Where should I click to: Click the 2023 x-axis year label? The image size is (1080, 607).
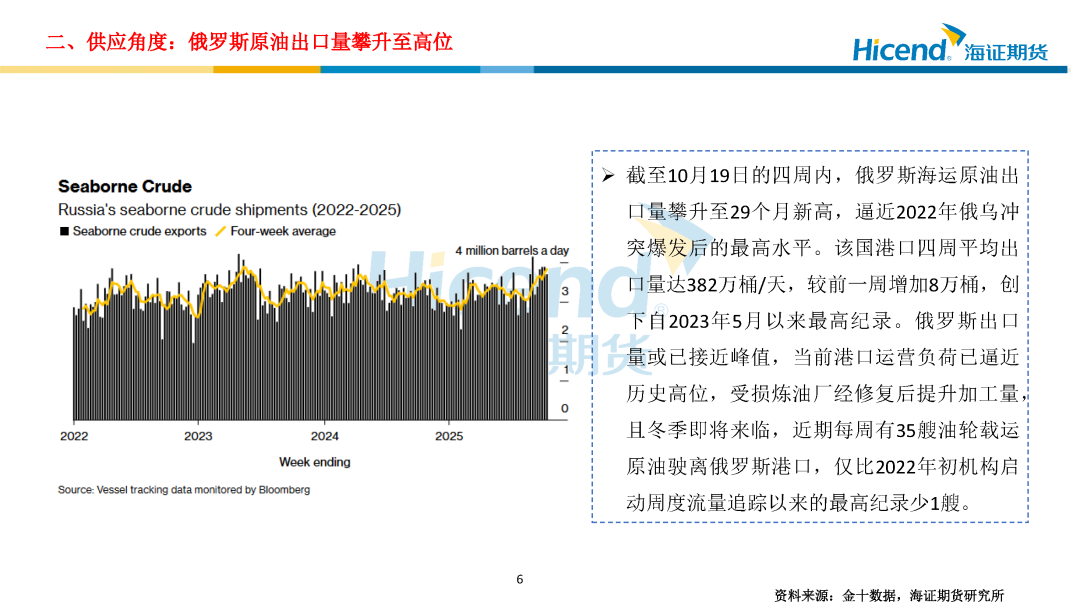tap(198, 436)
